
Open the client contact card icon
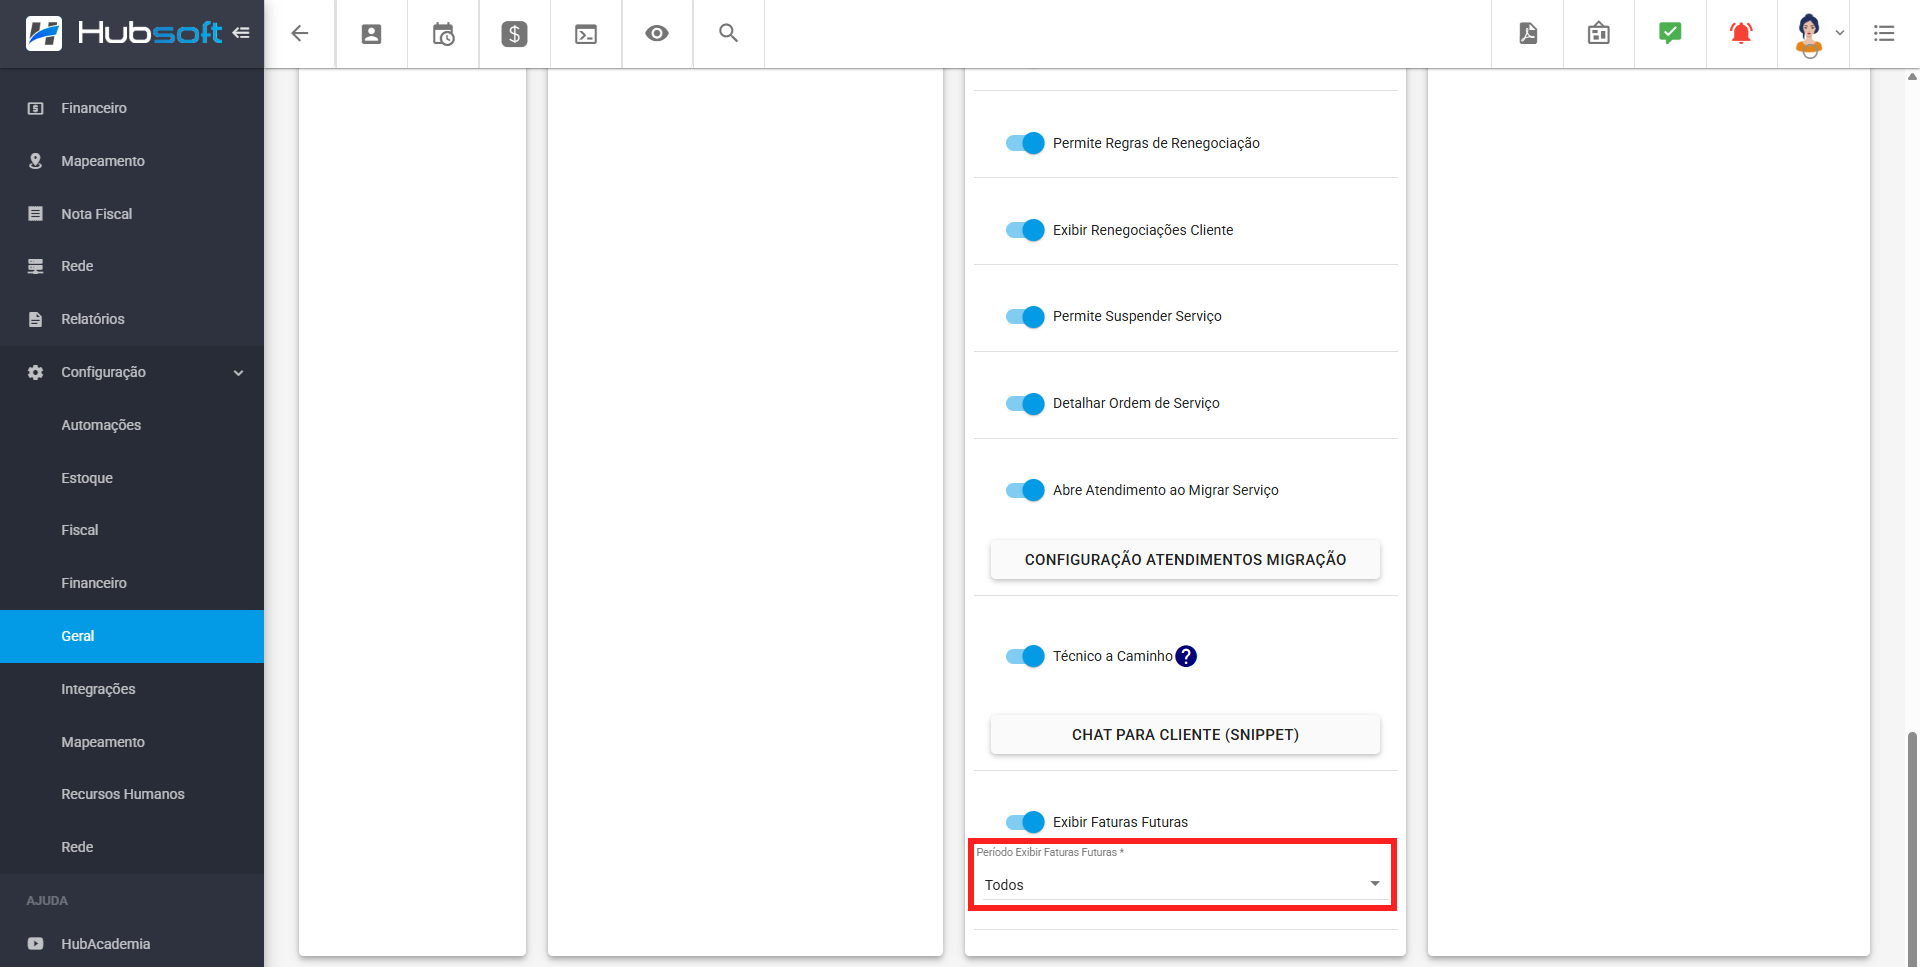pos(371,34)
